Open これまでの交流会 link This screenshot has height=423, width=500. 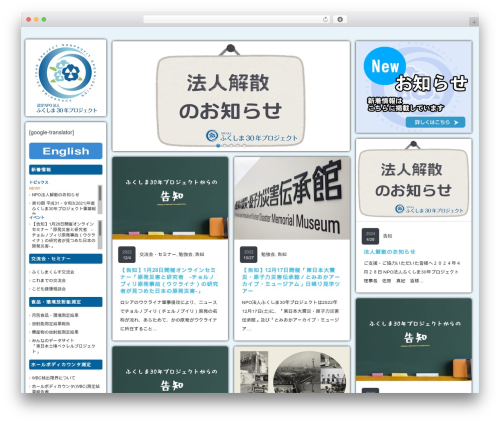click(x=49, y=280)
